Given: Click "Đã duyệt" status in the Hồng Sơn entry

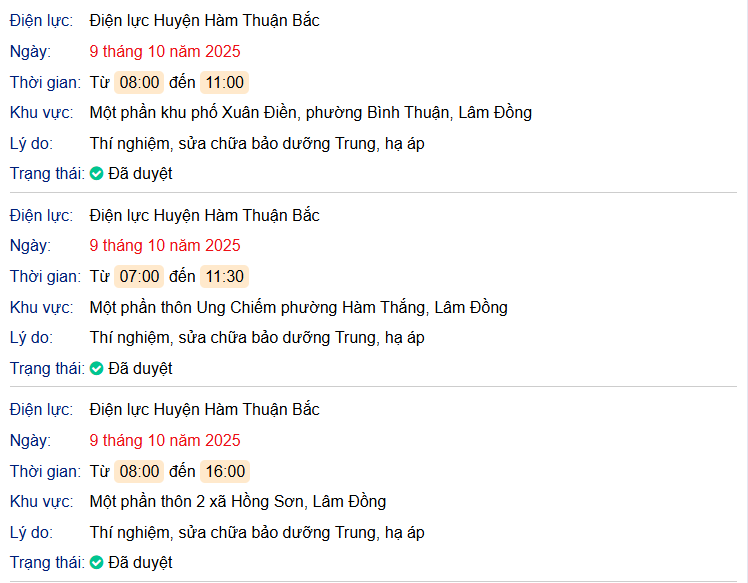Looking at the screenshot, I should pyautogui.click(x=140, y=563).
